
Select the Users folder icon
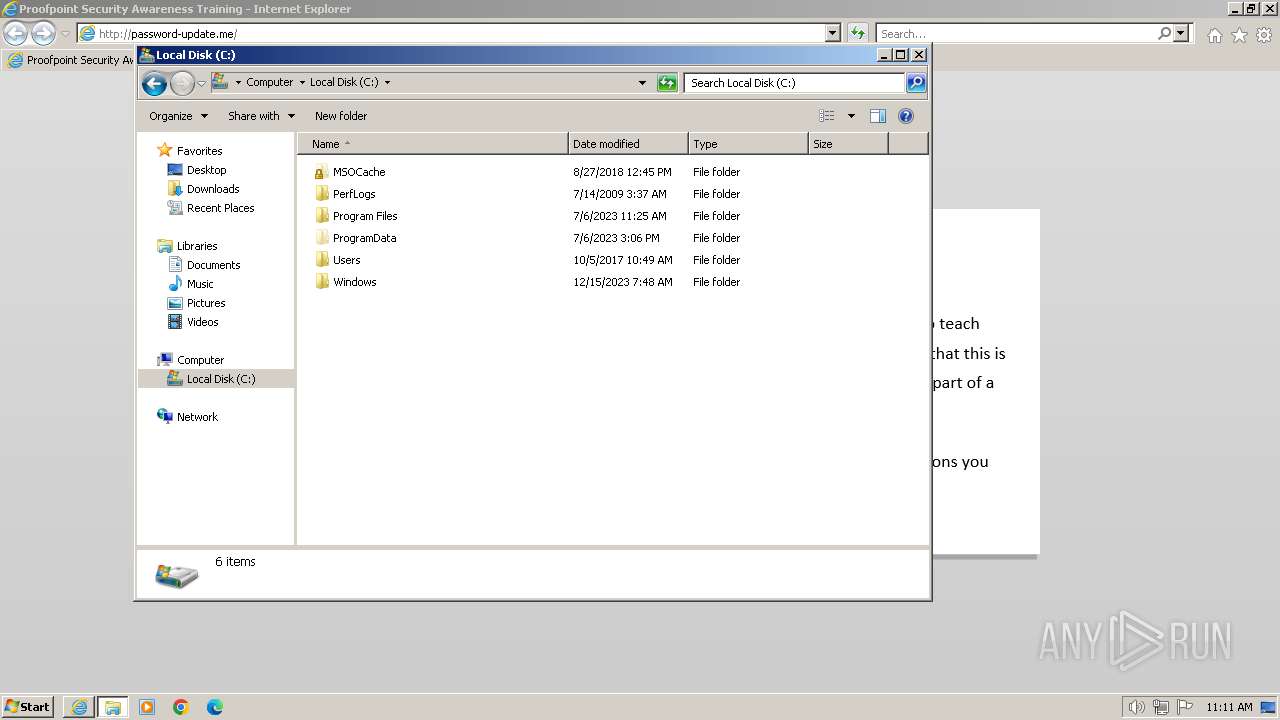coord(321,260)
